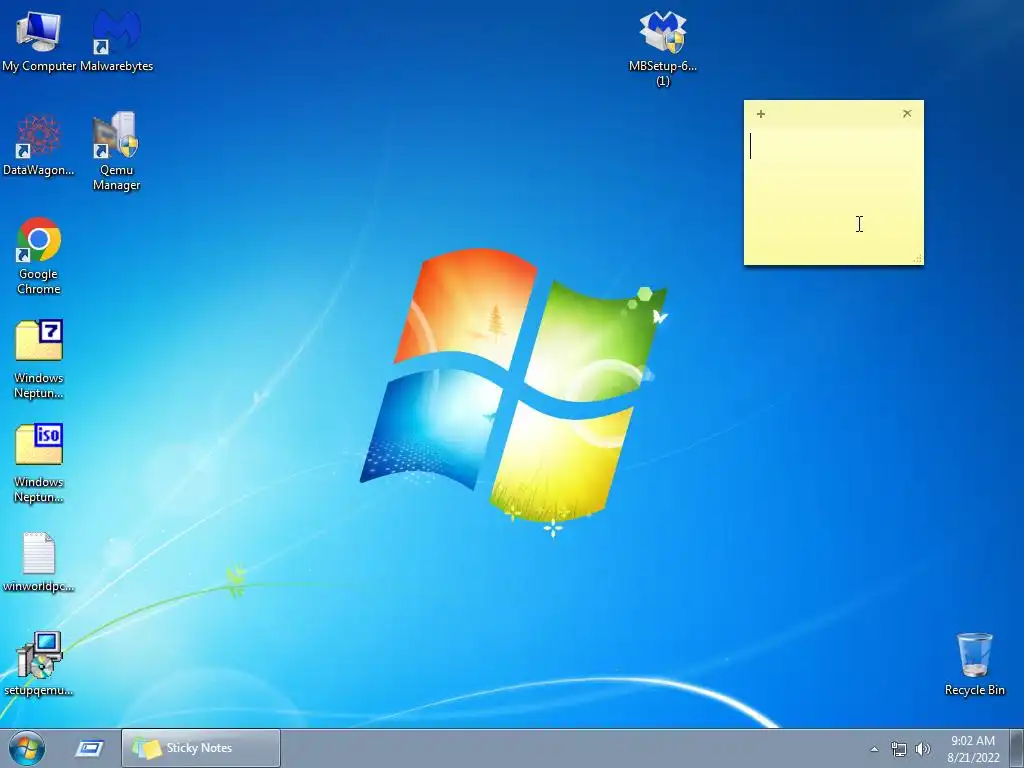Open the Start menu orb

click(27, 748)
